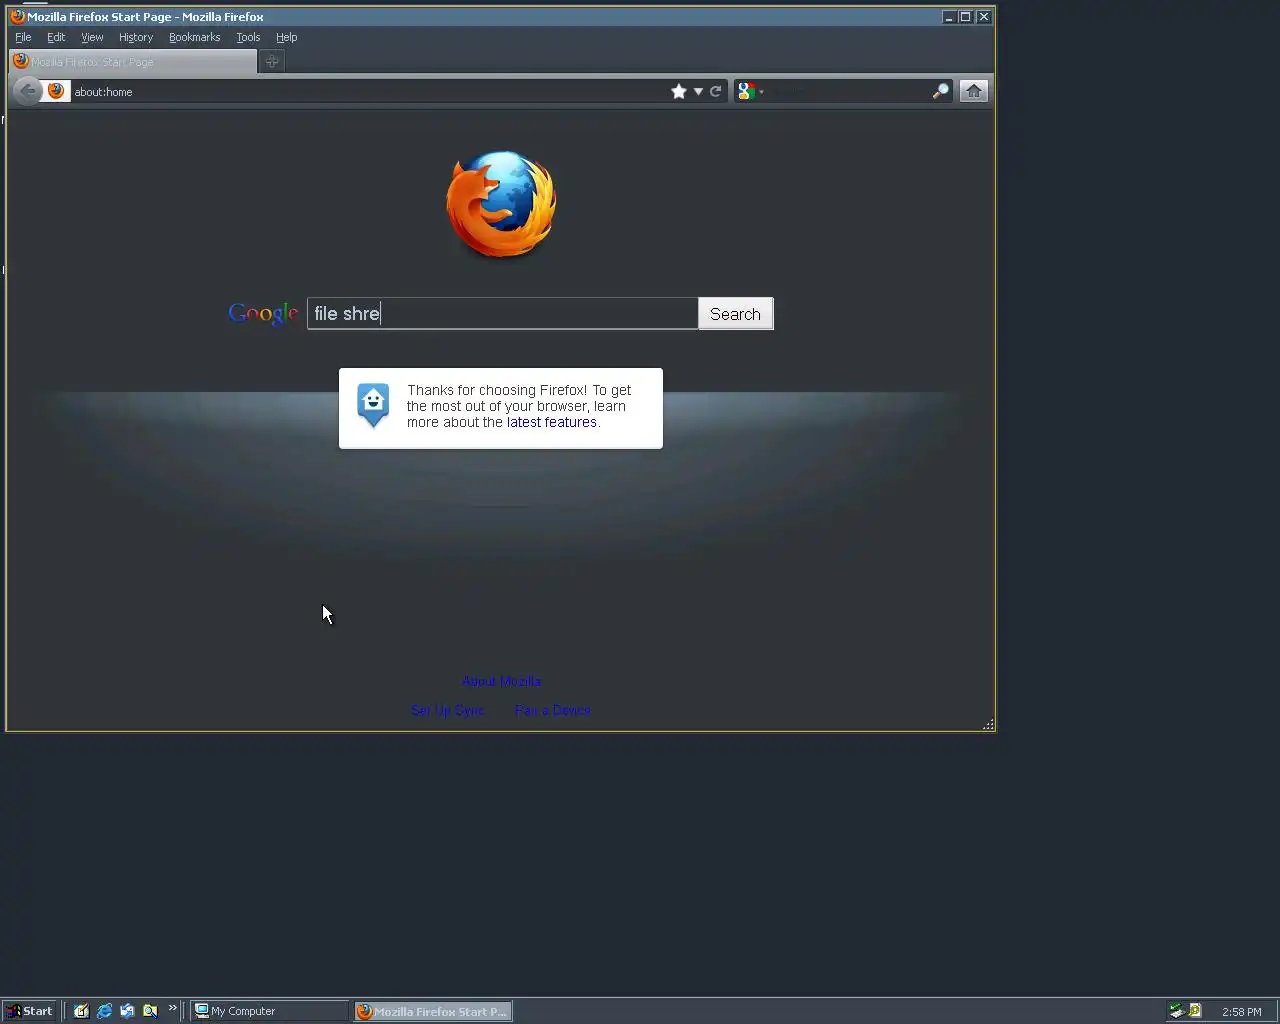Viewport: 1280px width, 1024px height.
Task: Open the Help menu
Action: [287, 37]
